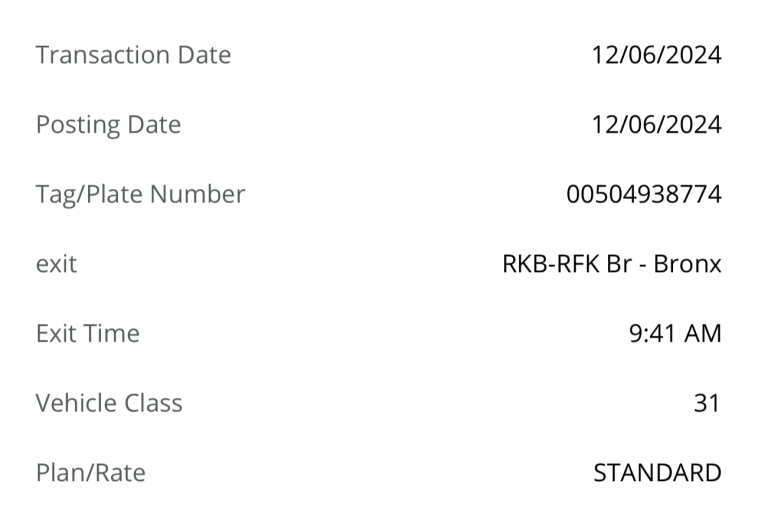Click the Transaction Date value 12/06/2024

point(657,55)
